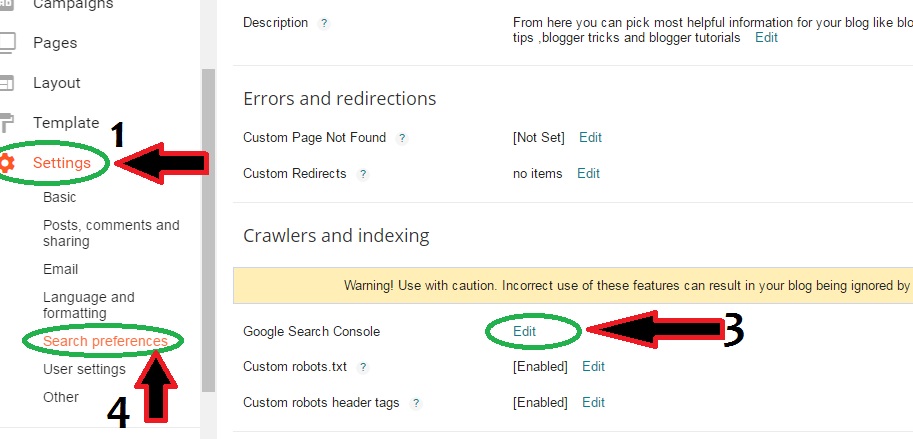Open Search preferences settings page

pyautogui.click(x=105, y=341)
